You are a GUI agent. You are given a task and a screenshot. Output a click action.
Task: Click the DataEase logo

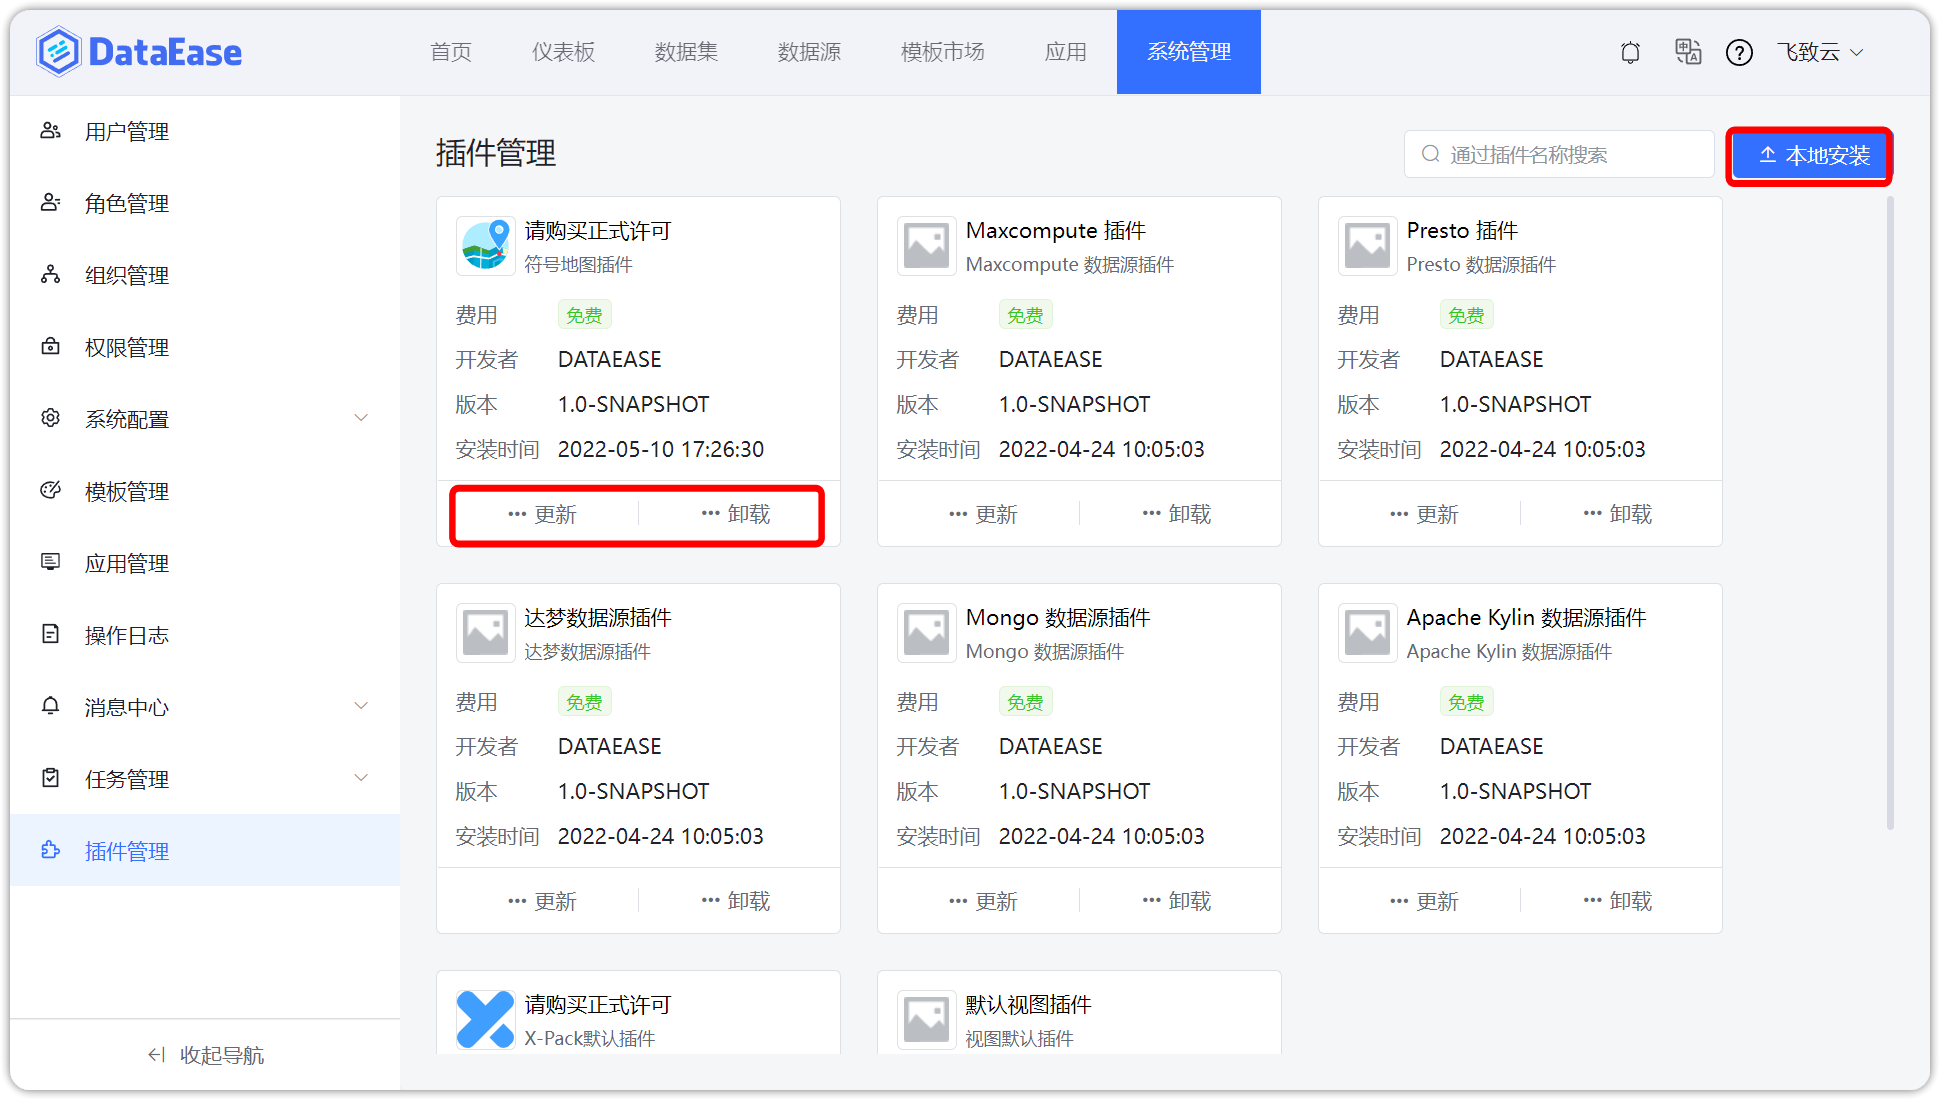click(139, 52)
